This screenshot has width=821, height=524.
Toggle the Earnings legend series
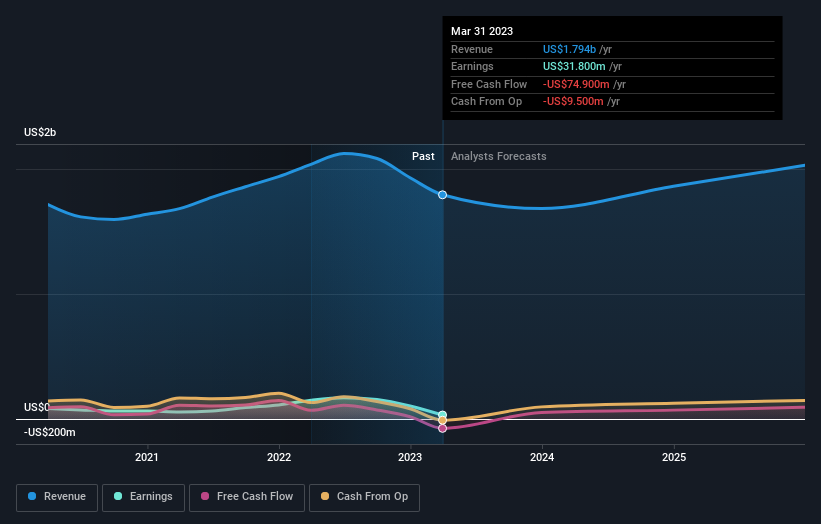143,497
